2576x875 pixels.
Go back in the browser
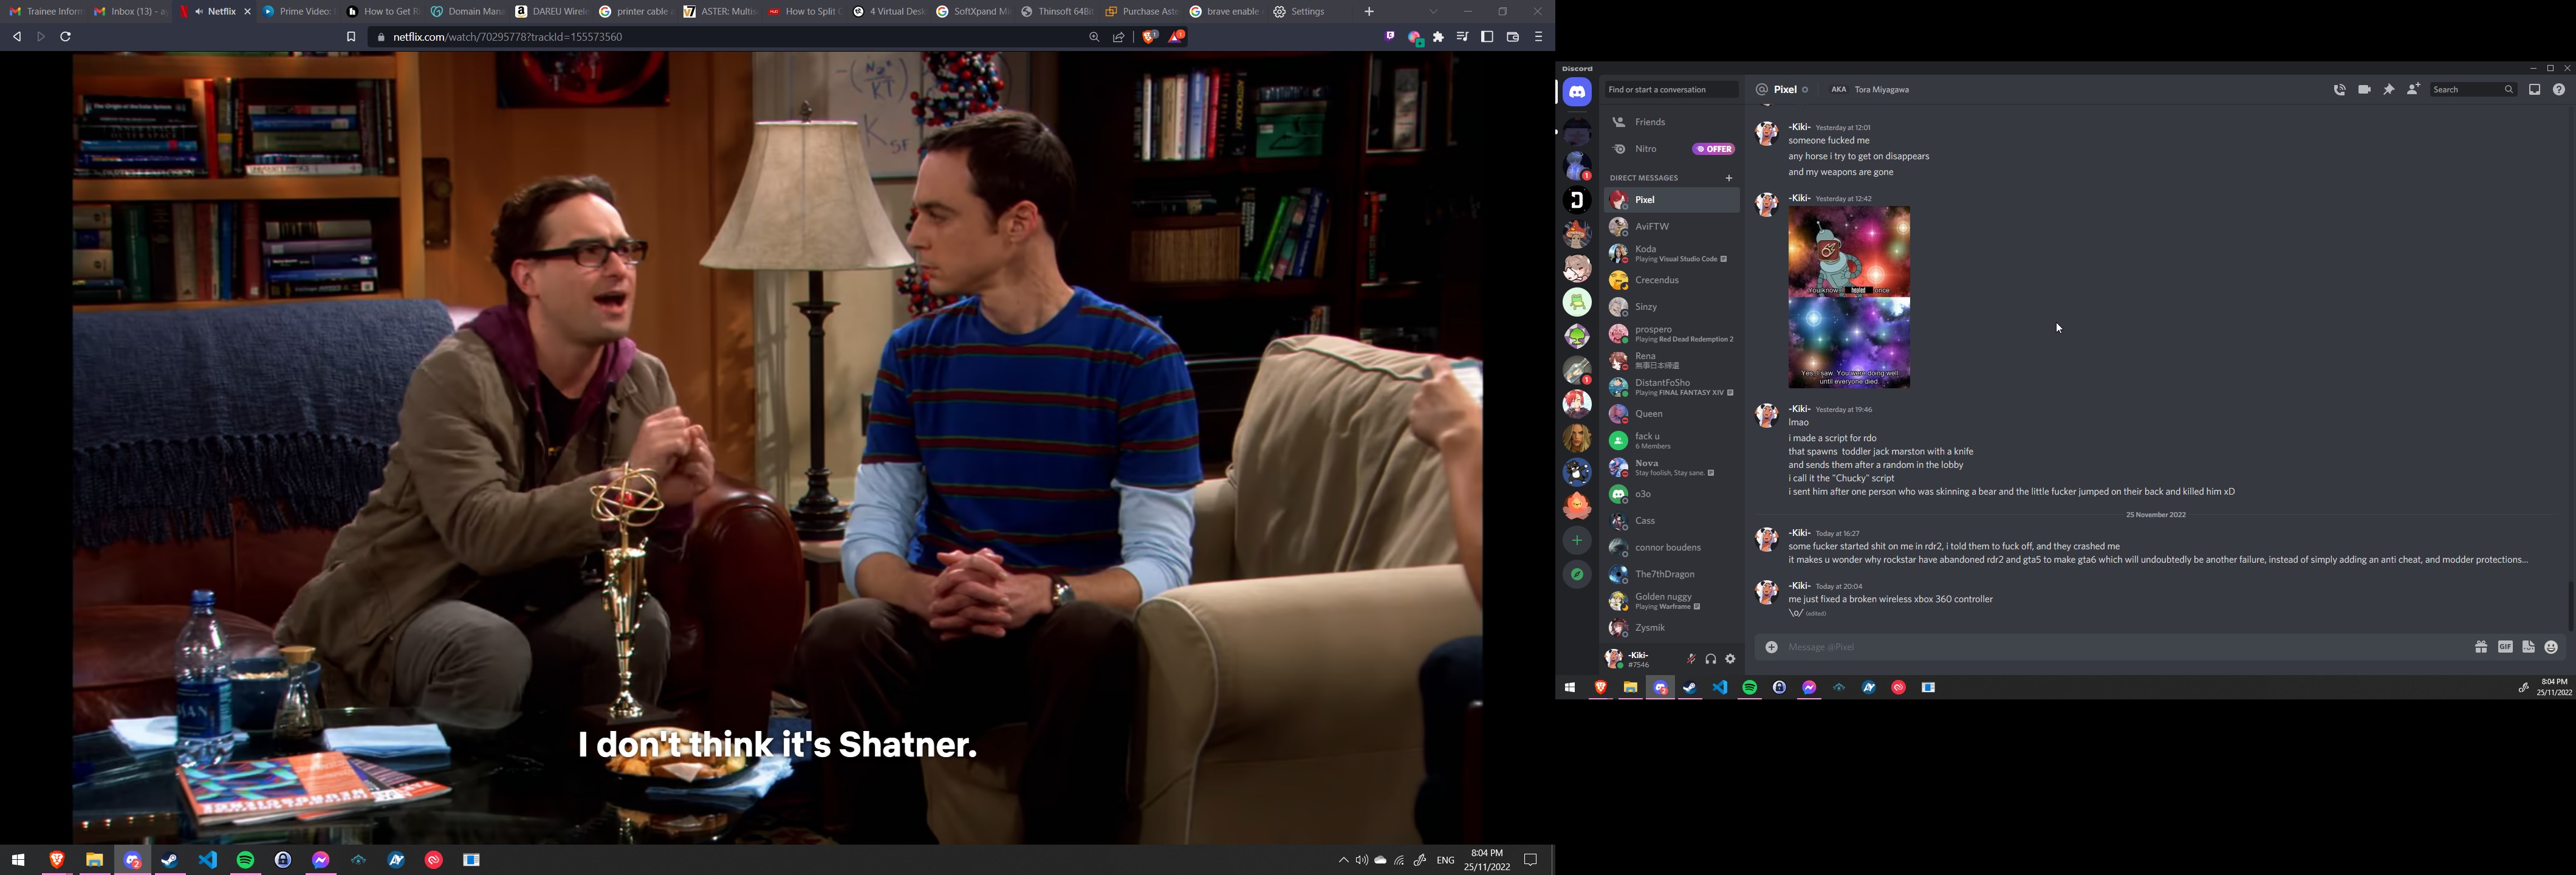tap(17, 37)
